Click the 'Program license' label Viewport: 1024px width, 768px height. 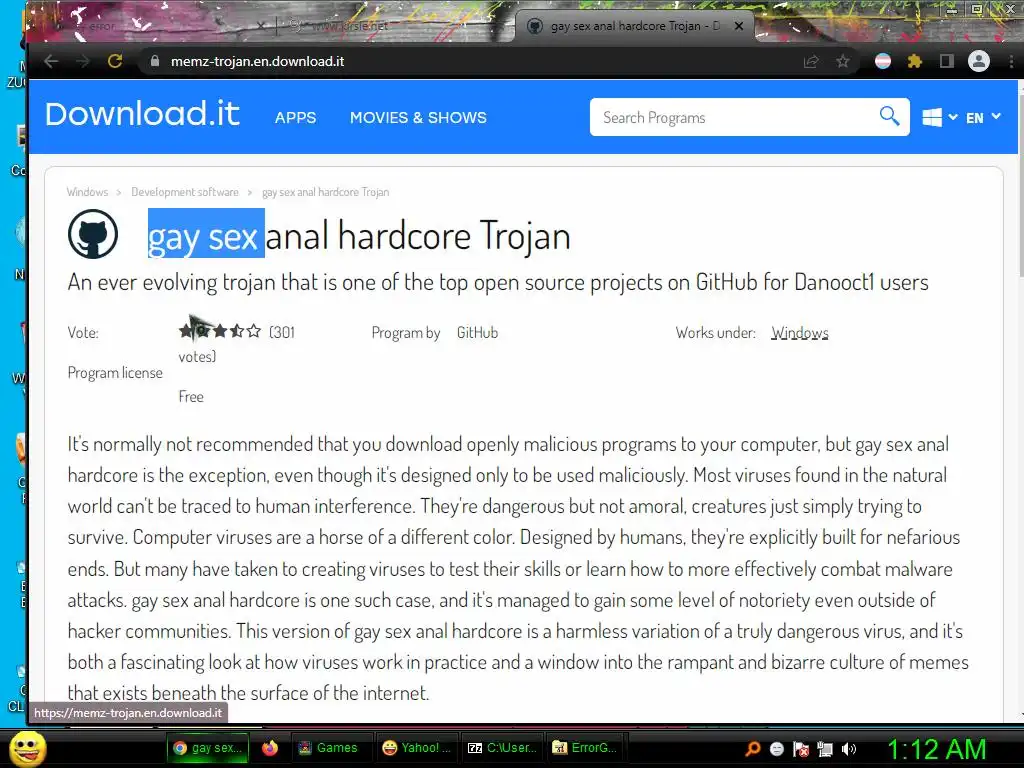[x=115, y=373]
